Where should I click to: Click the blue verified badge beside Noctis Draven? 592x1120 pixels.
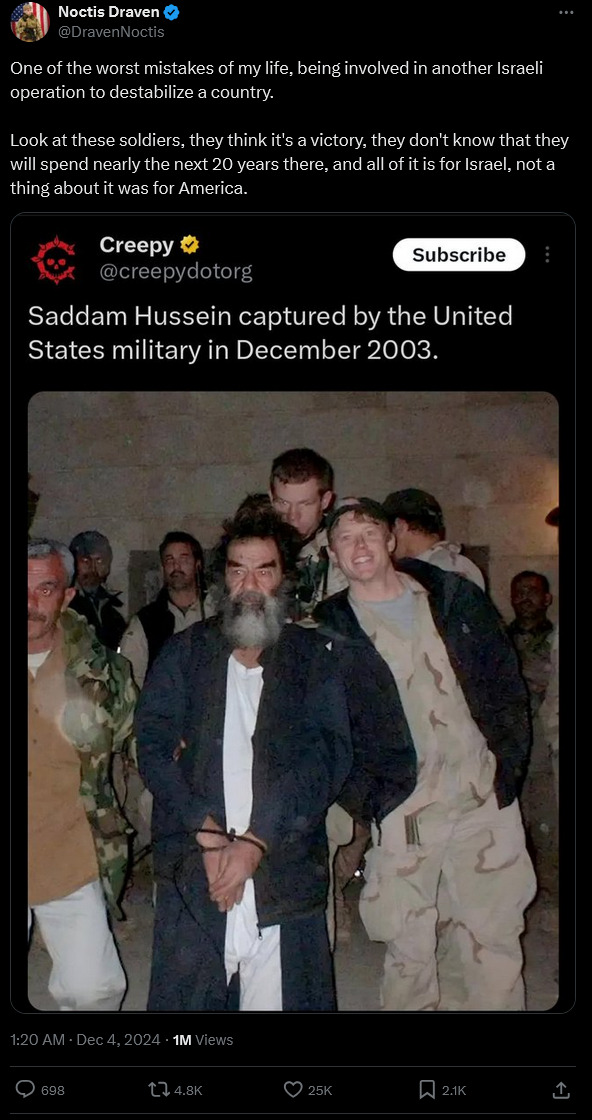pyautogui.click(x=171, y=12)
